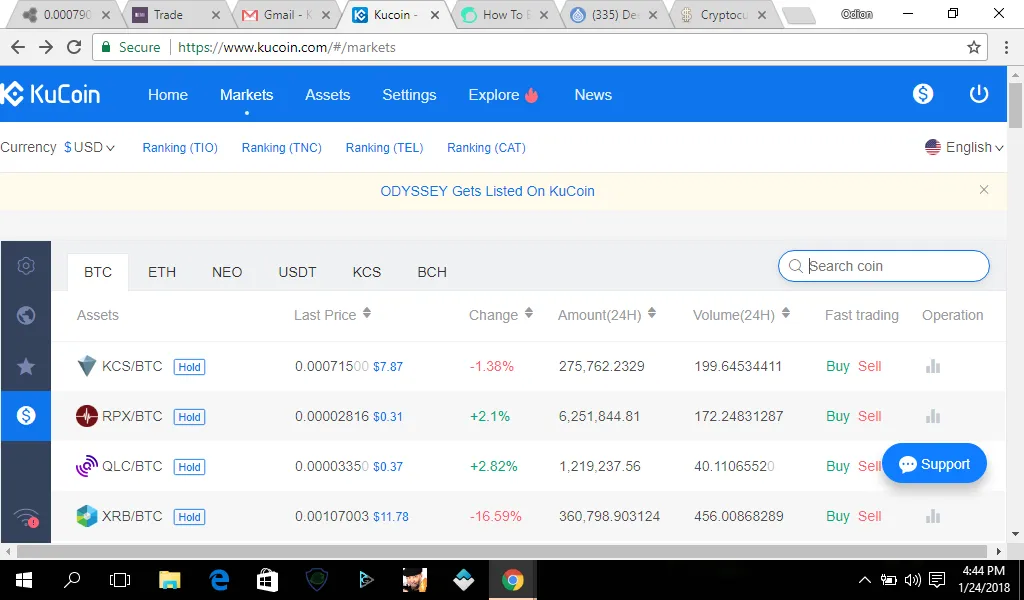This screenshot has width=1024, height=600.
Task: Open Ranking (TNC) link
Action: tap(281, 148)
